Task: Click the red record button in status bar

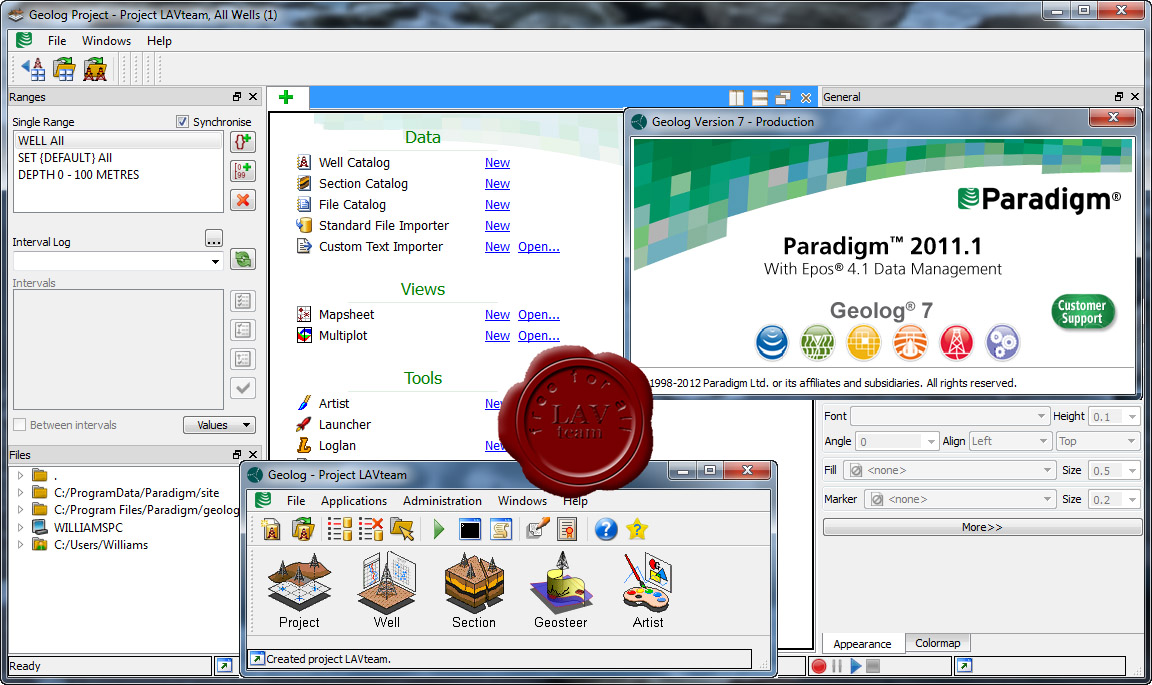Action: tap(818, 666)
